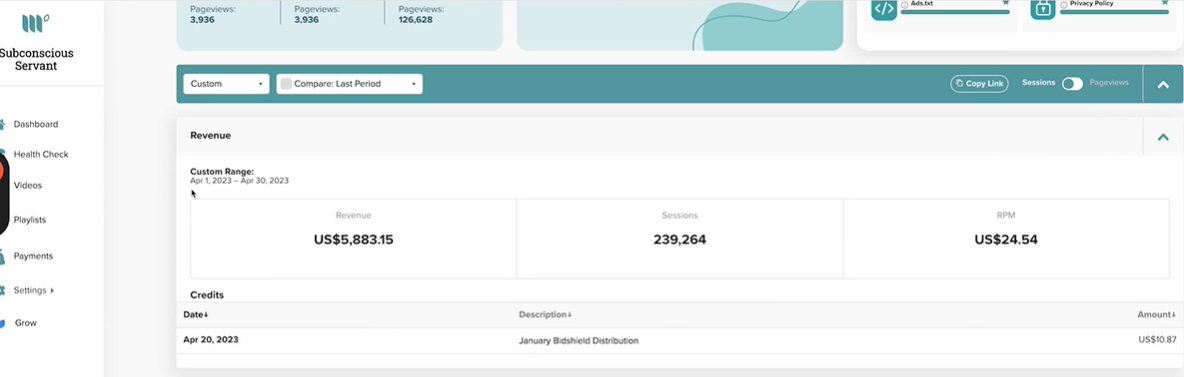Click the US$10.87 amount cell
The height and width of the screenshot is (377, 1184).
pyautogui.click(x=1157, y=340)
